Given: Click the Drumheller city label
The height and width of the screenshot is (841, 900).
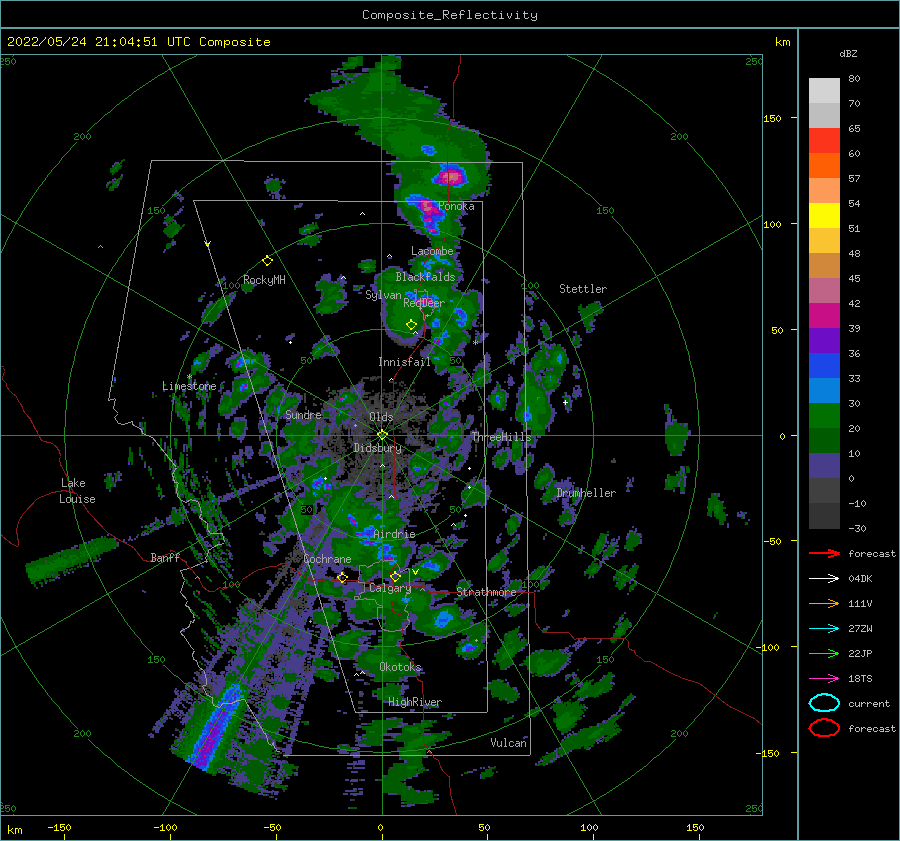Looking at the screenshot, I should tap(586, 493).
